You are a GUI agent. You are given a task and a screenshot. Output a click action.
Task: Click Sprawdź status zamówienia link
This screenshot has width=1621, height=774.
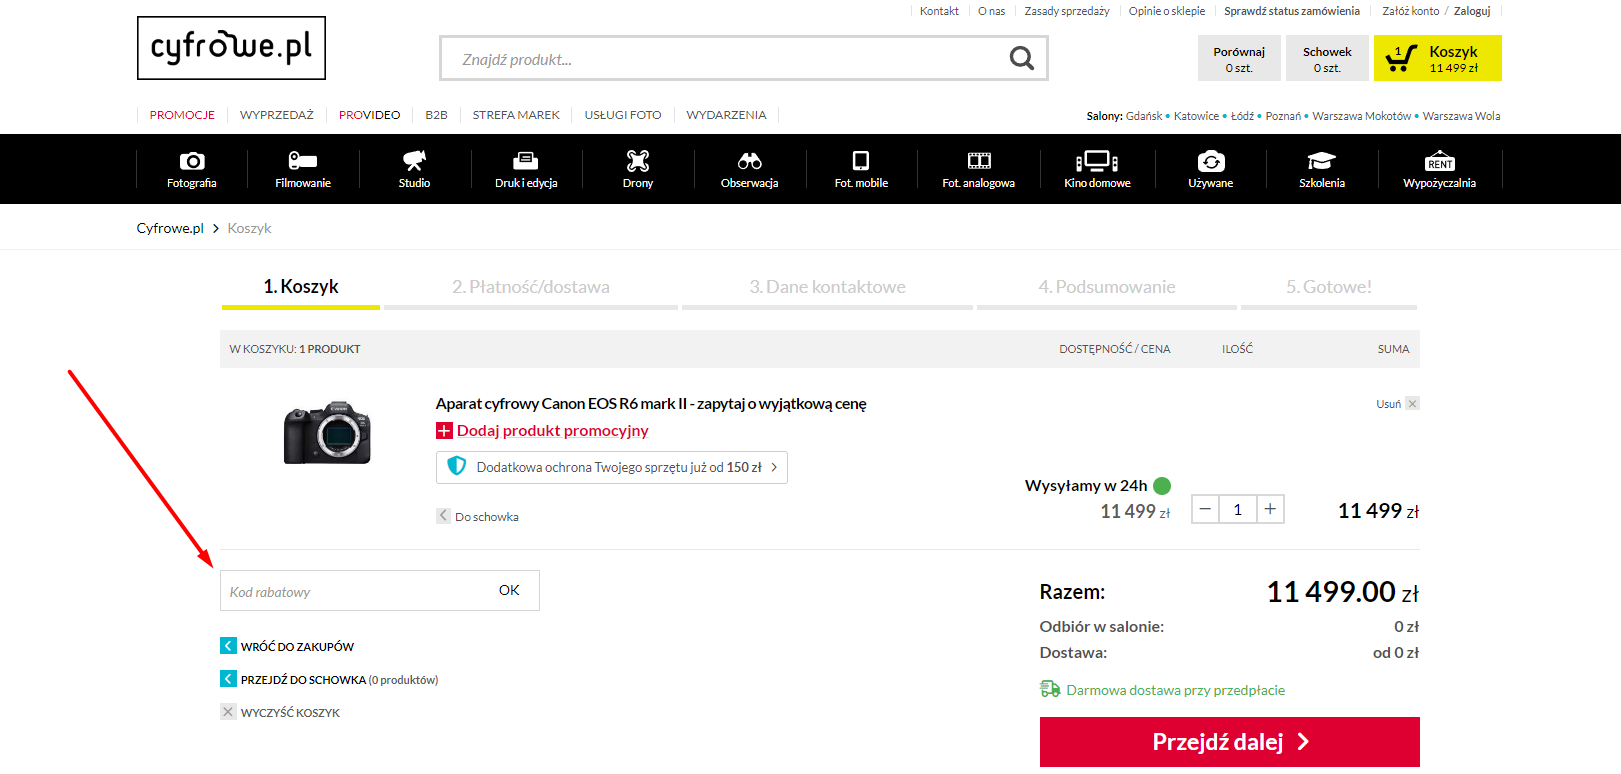point(1292,11)
